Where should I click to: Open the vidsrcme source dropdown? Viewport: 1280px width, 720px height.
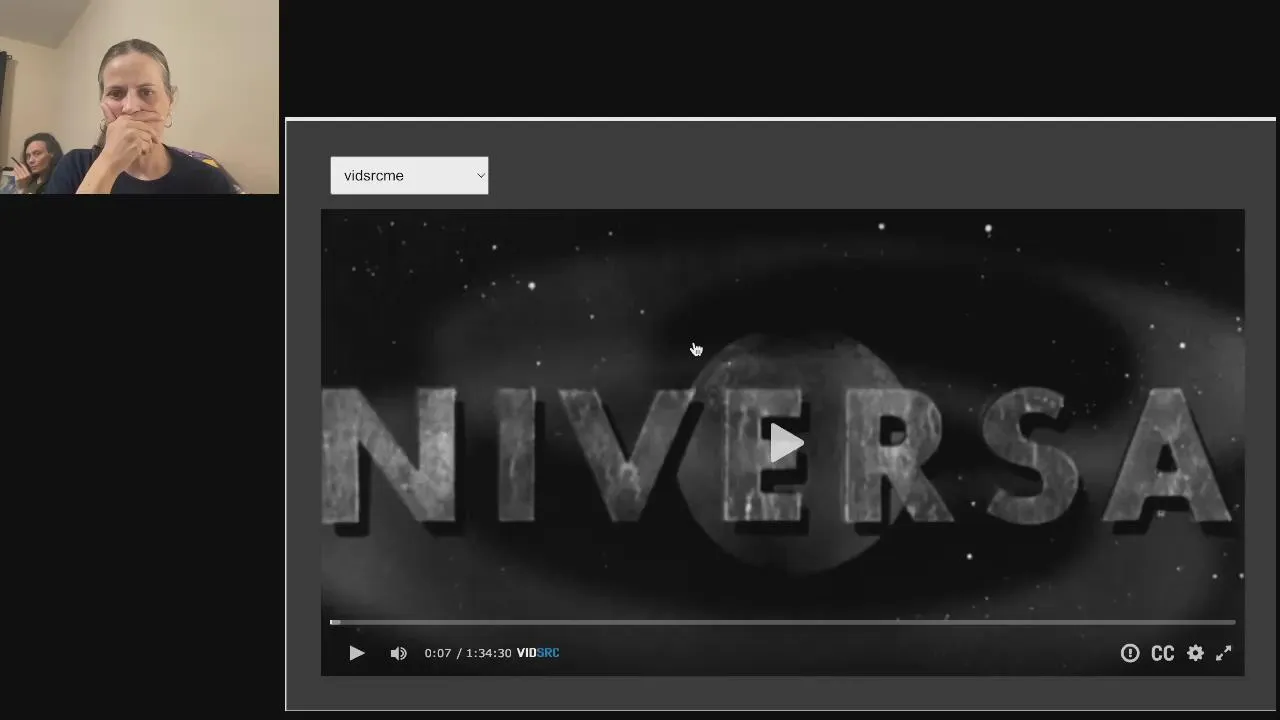(409, 175)
